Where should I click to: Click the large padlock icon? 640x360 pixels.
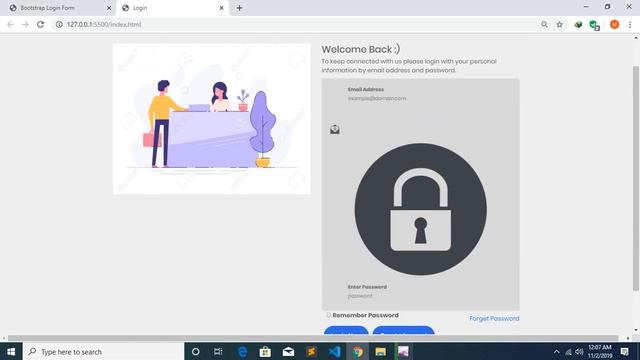coord(420,209)
